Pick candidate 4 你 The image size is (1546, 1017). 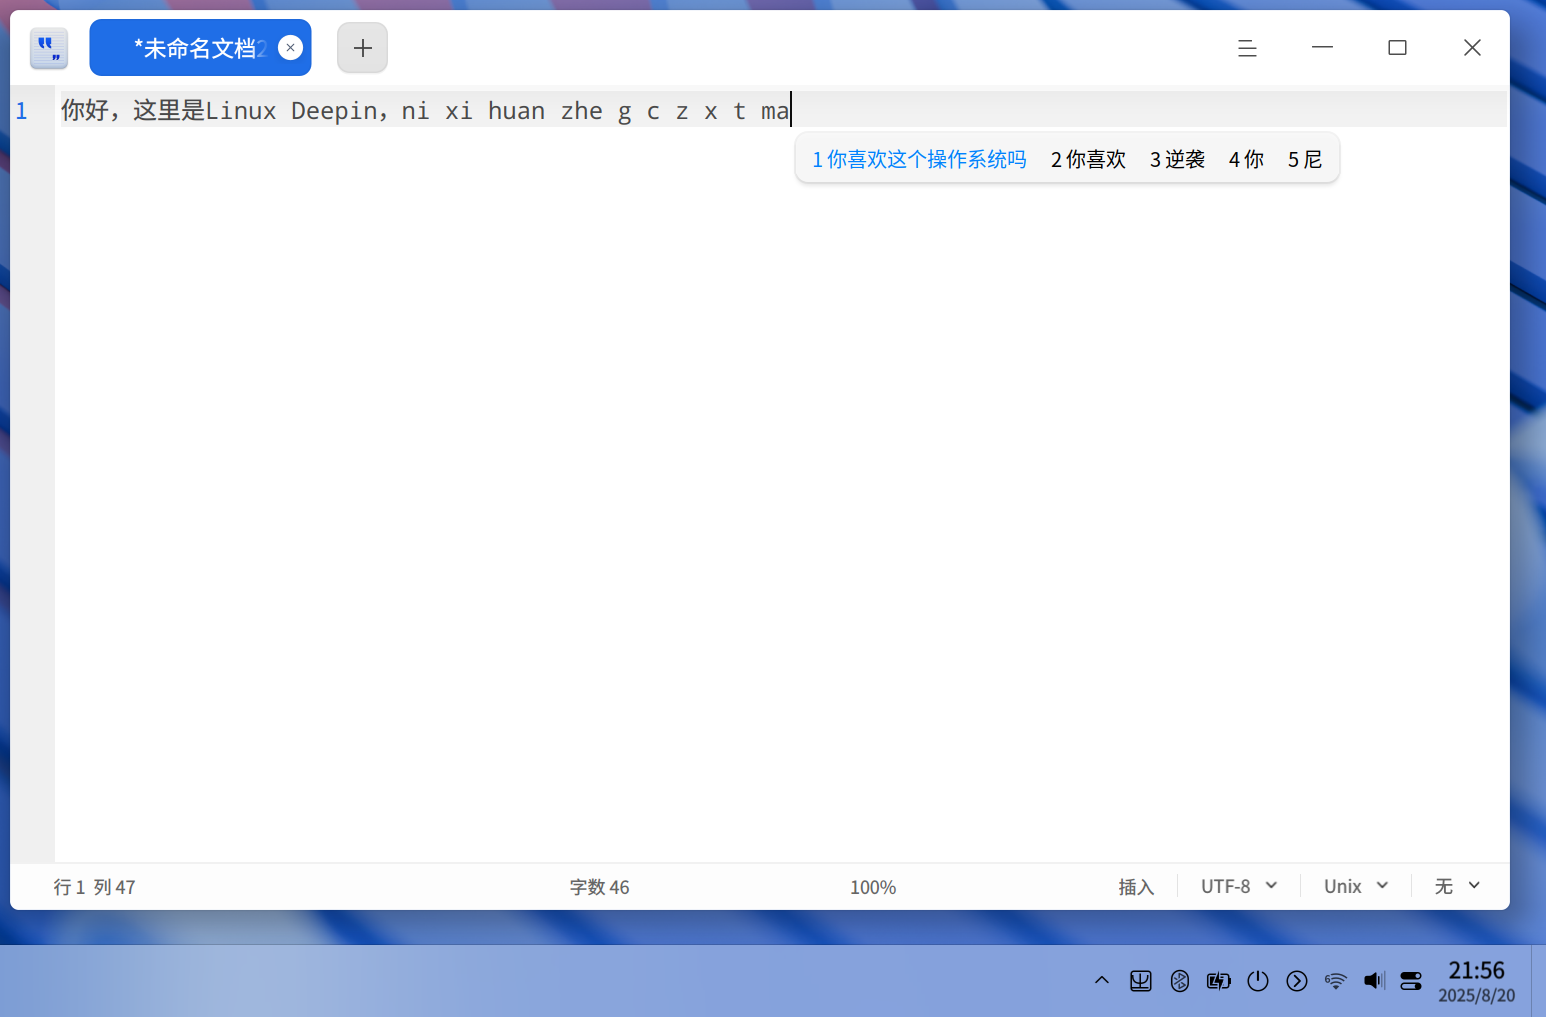[1246, 159]
